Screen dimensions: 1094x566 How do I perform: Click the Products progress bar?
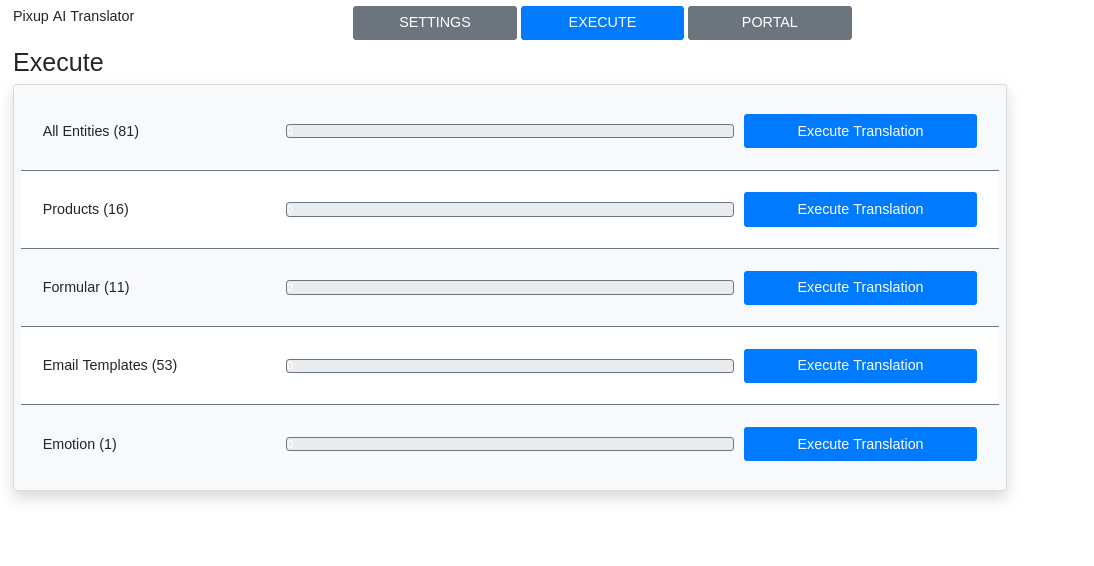pyautogui.click(x=509, y=209)
